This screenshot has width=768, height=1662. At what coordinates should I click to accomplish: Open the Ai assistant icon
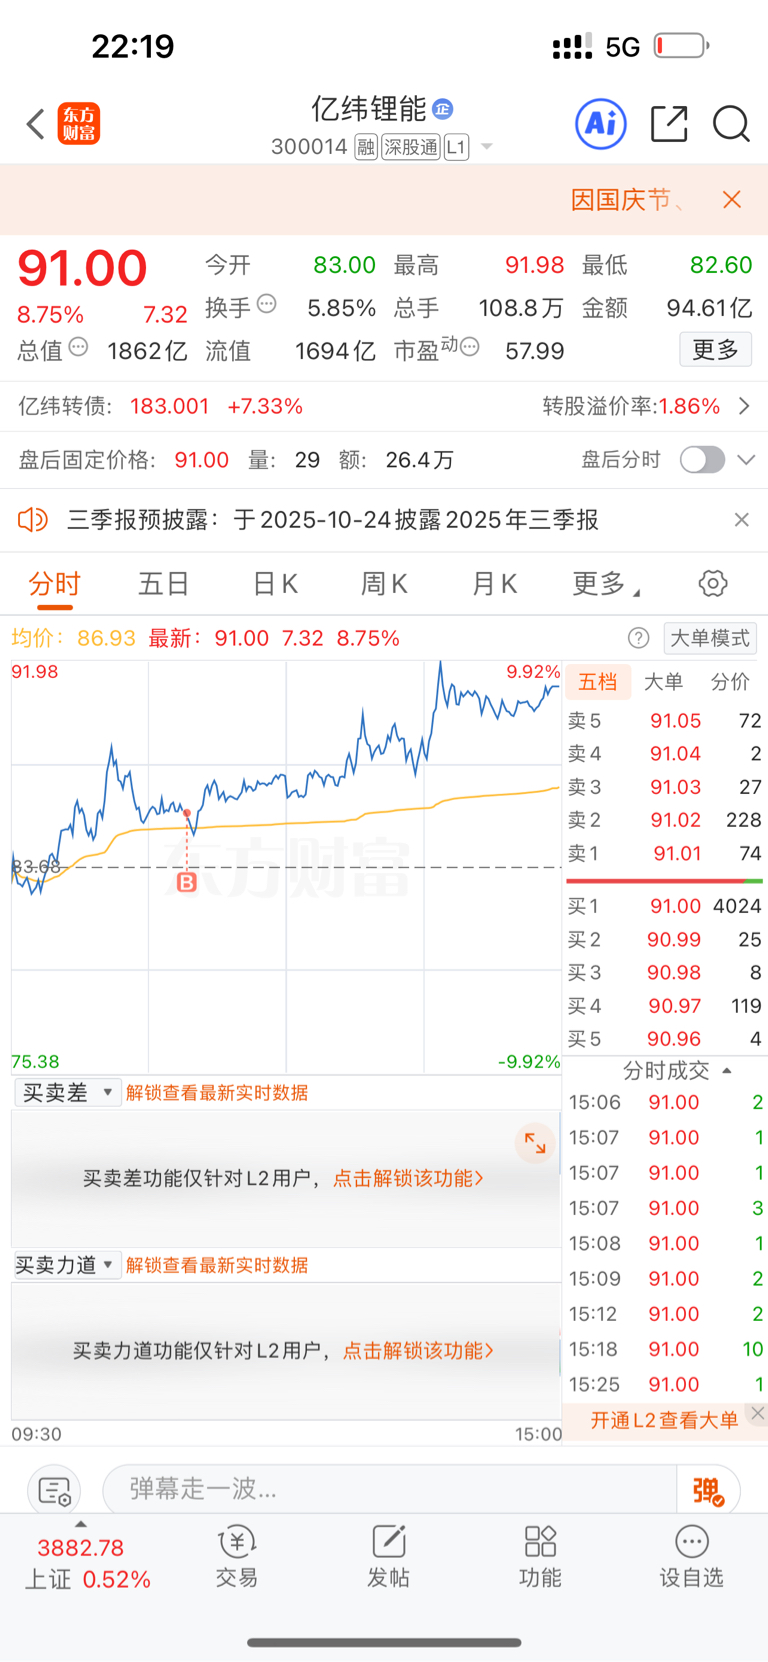(x=601, y=124)
